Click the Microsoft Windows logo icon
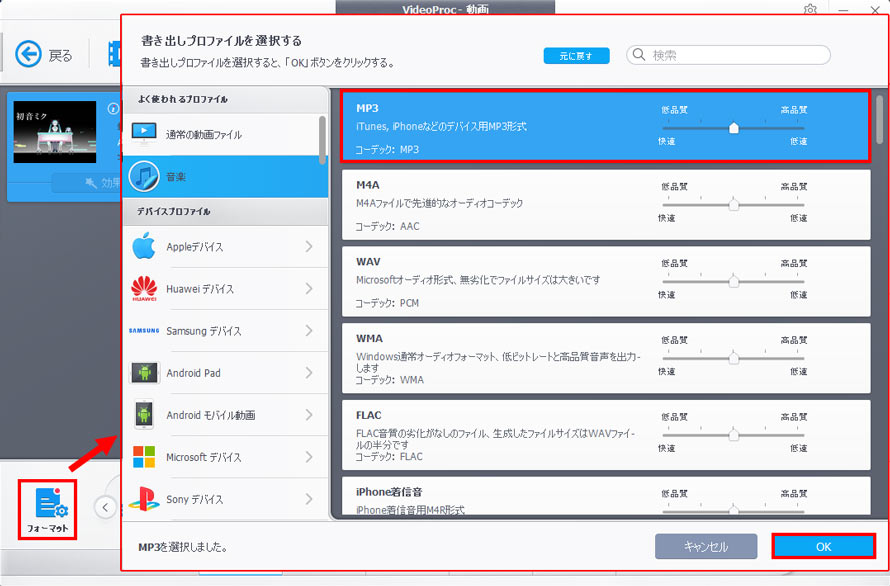Image resolution: width=890 pixels, height=586 pixels. 144,457
